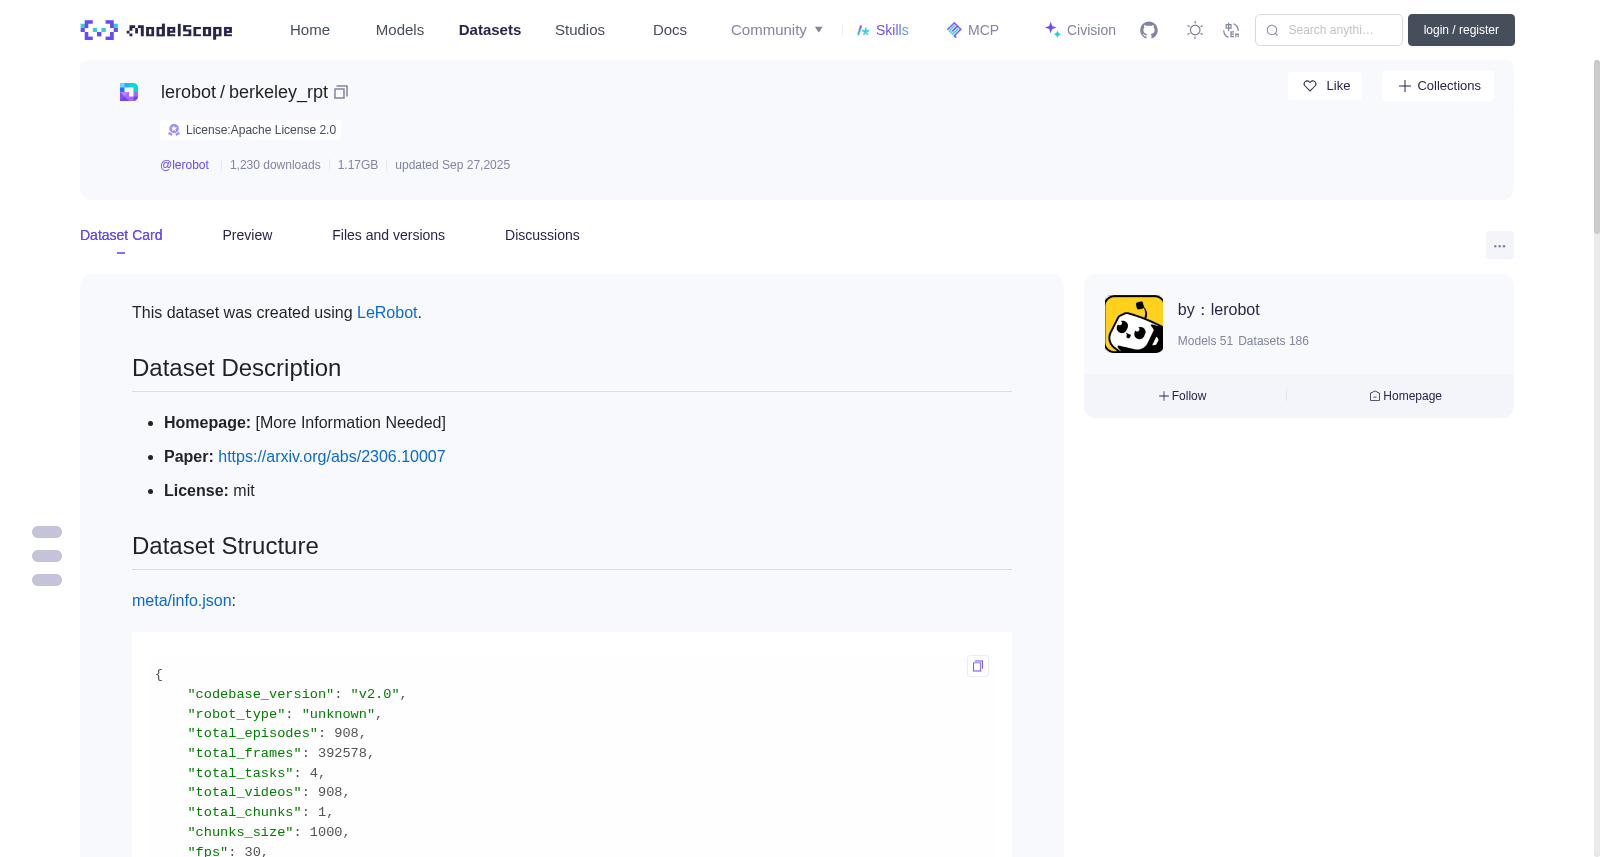The width and height of the screenshot is (1600, 857).
Task: Open the three-dots more options button
Action: click(x=1499, y=245)
